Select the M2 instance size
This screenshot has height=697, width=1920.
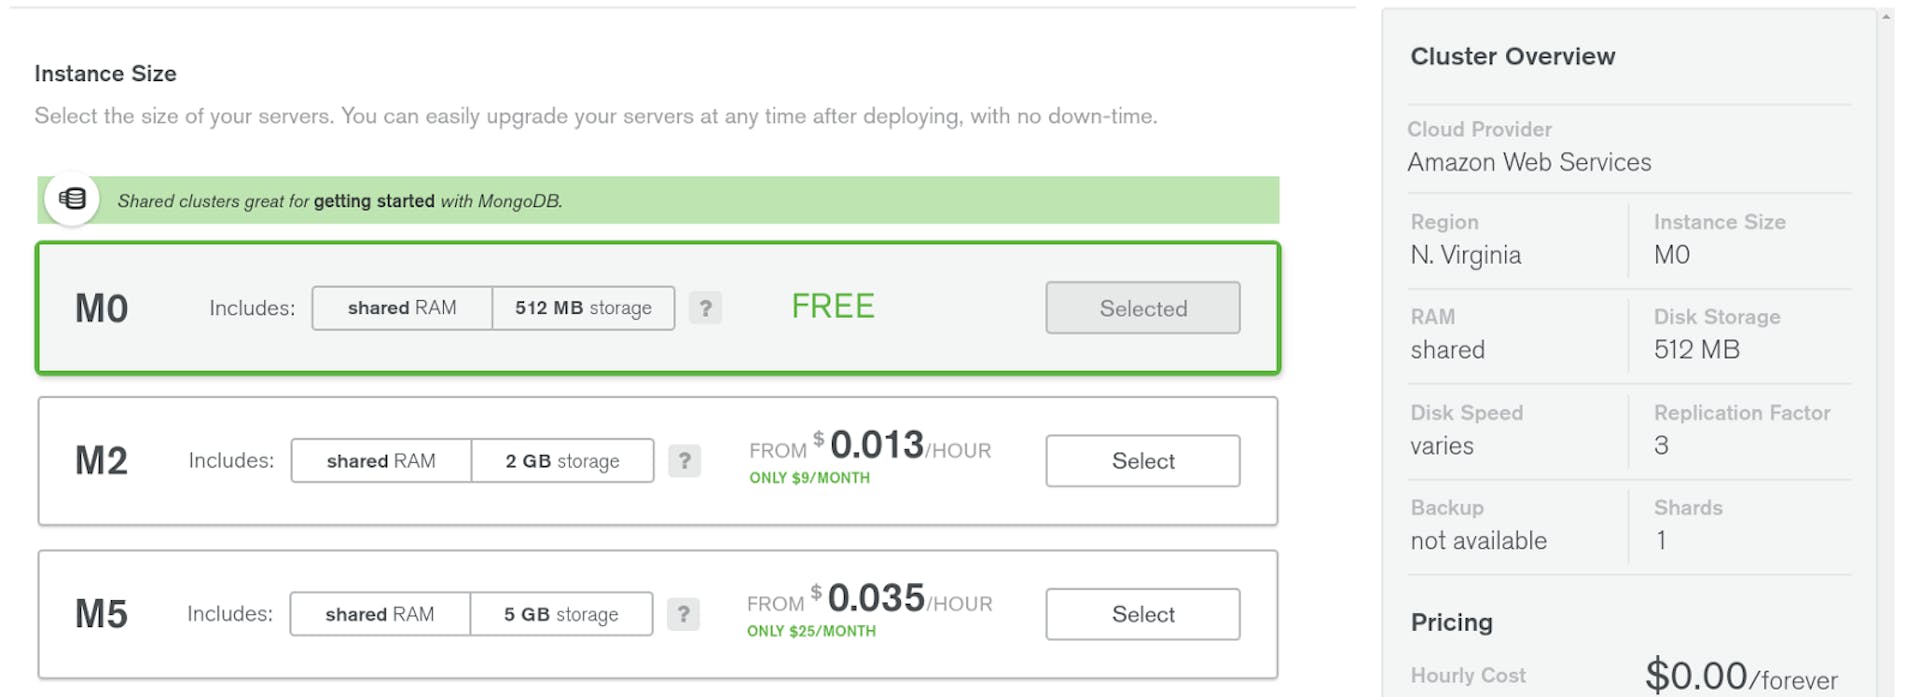(1143, 461)
